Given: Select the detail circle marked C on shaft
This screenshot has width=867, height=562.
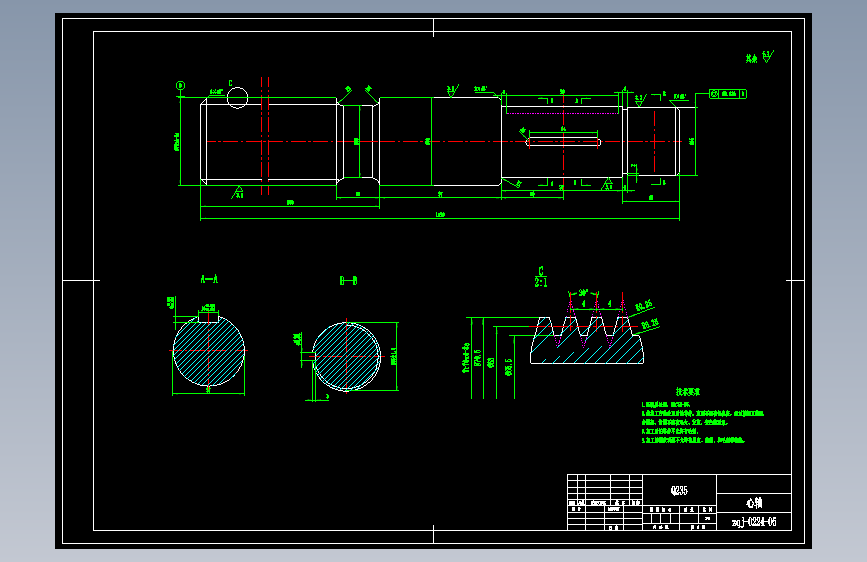Looking at the screenshot, I should pyautogui.click(x=238, y=98).
